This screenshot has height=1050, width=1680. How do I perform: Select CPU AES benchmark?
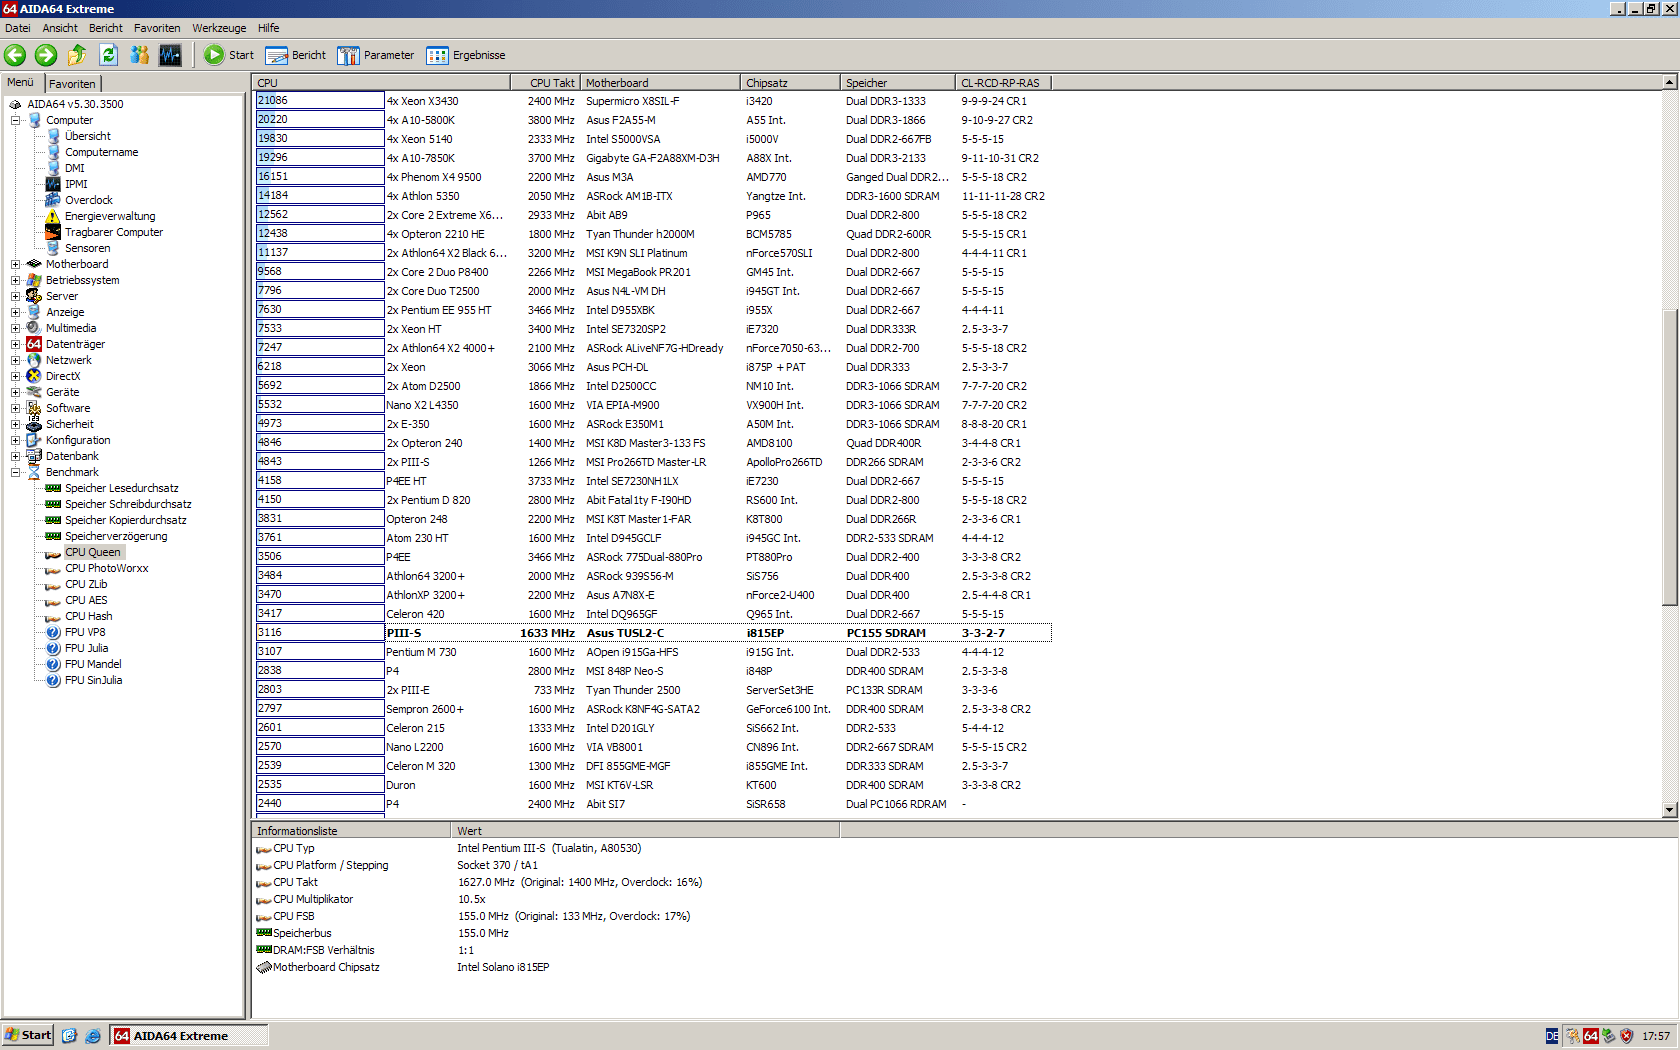(x=86, y=600)
